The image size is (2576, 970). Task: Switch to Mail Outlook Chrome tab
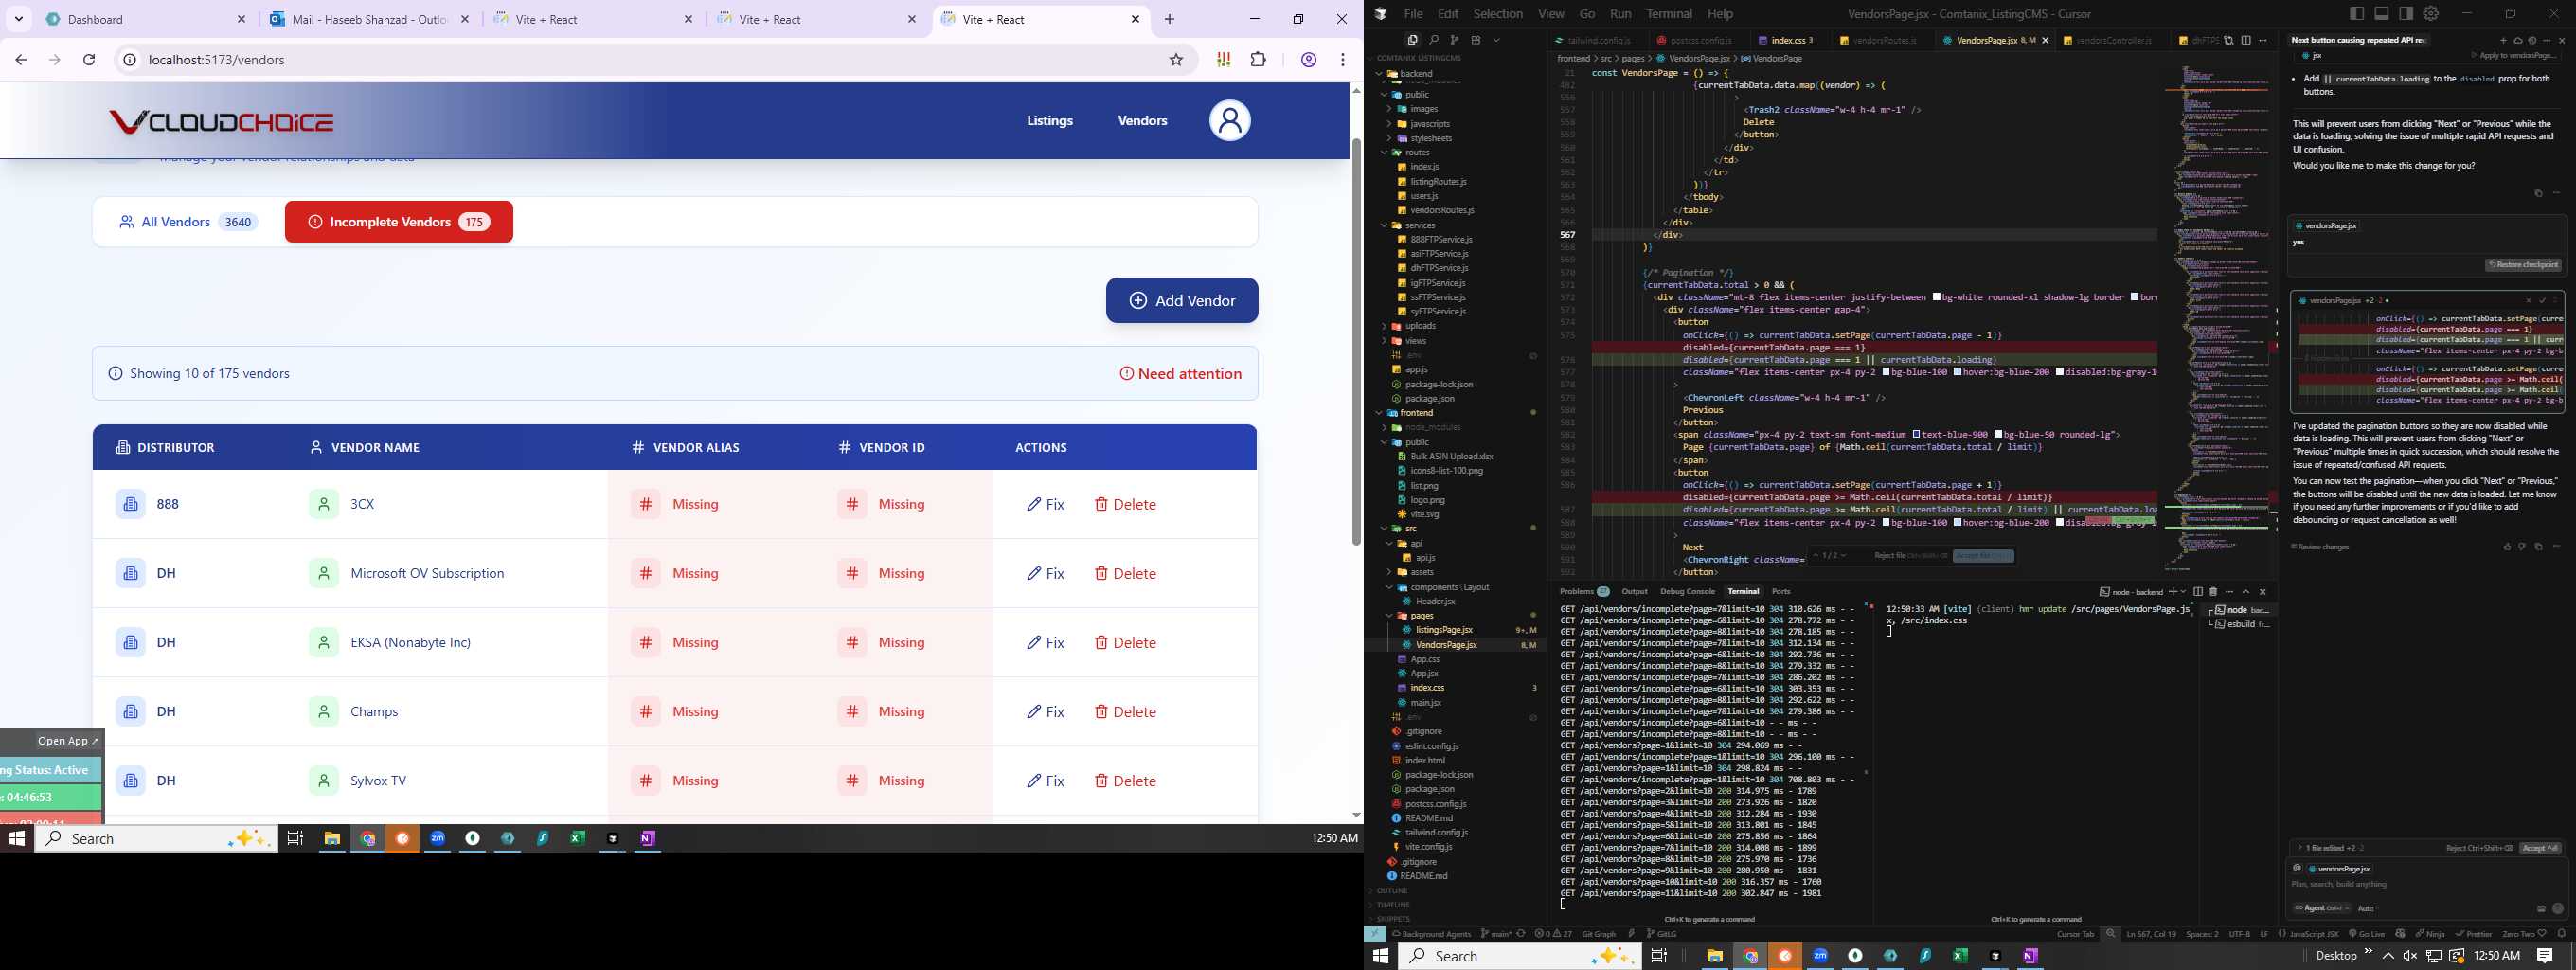(x=370, y=19)
